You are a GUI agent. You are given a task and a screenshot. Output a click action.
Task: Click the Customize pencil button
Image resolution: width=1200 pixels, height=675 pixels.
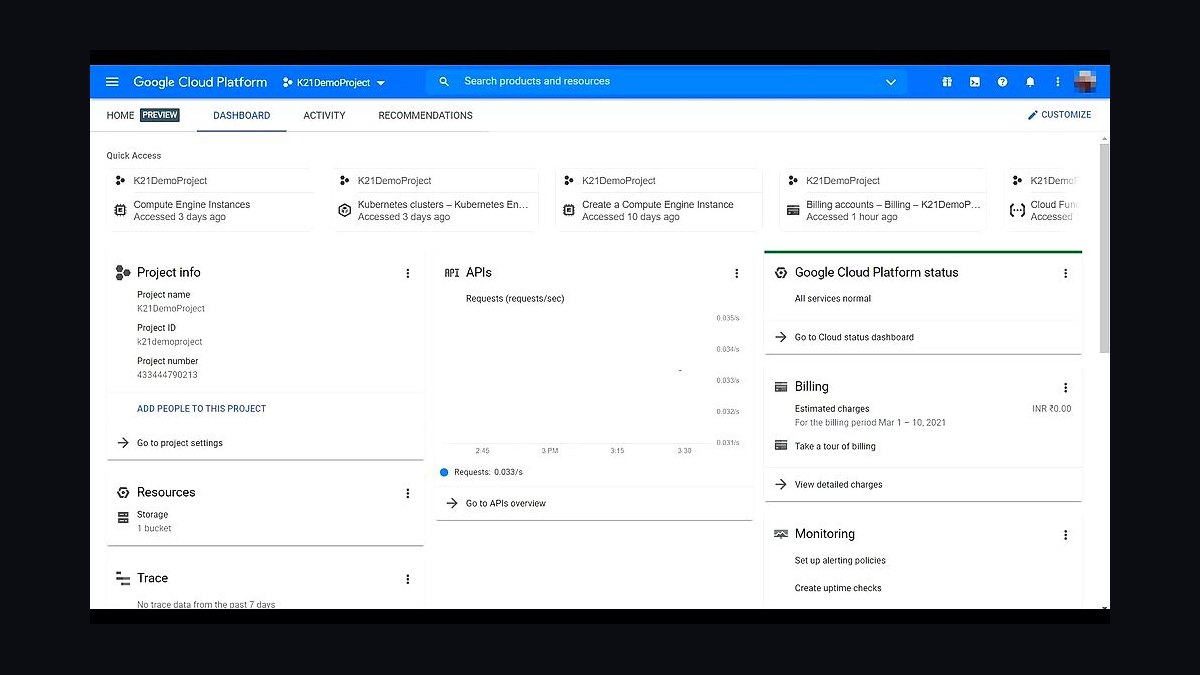pos(1059,115)
